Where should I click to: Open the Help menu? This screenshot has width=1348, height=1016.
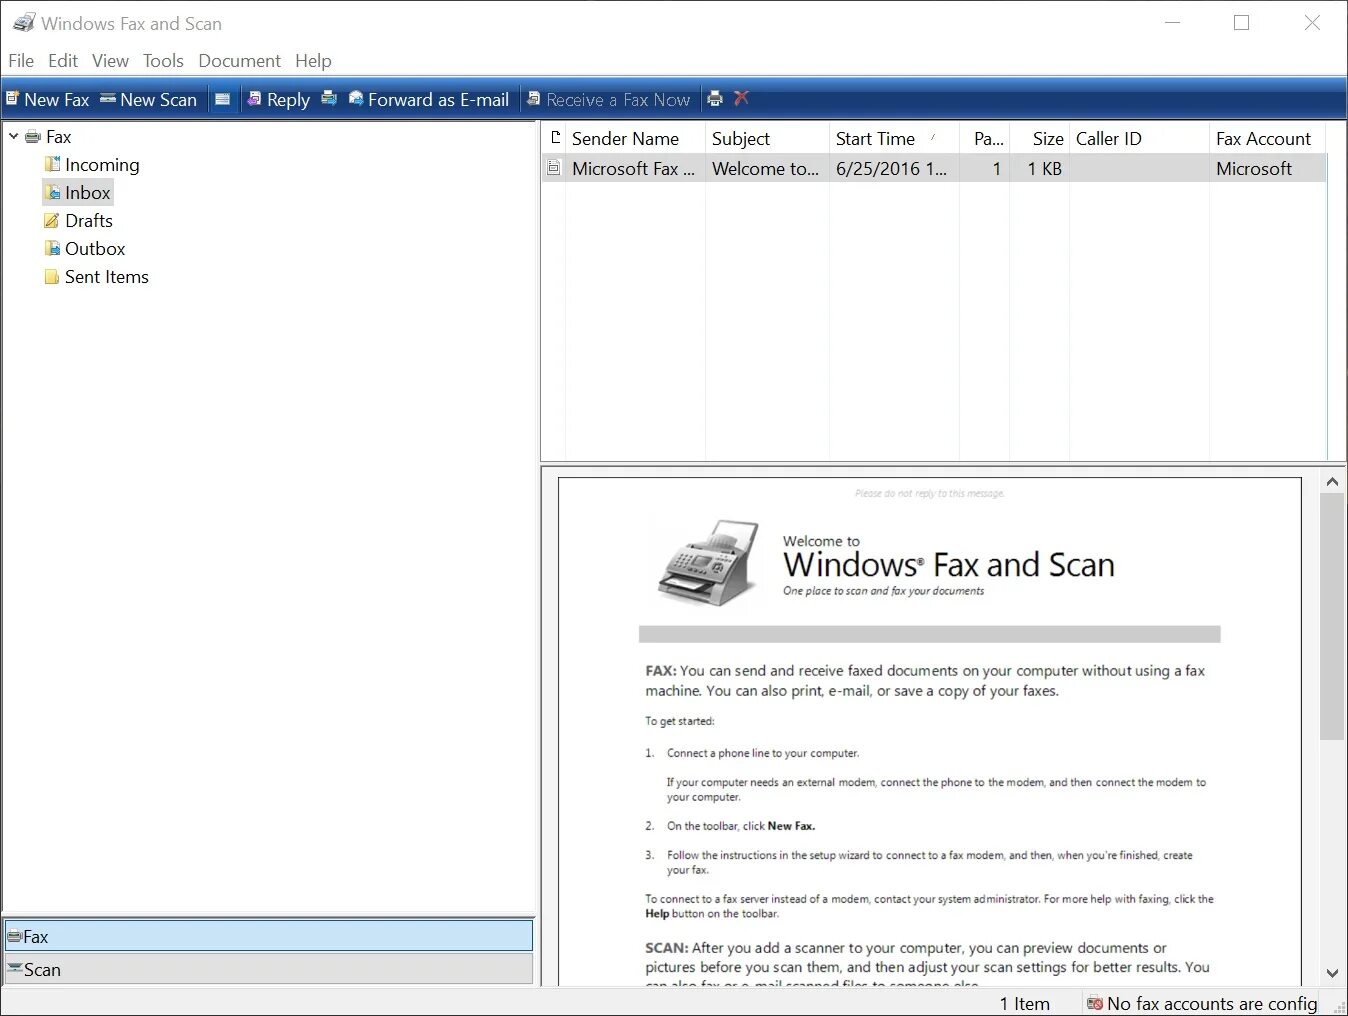pos(313,60)
